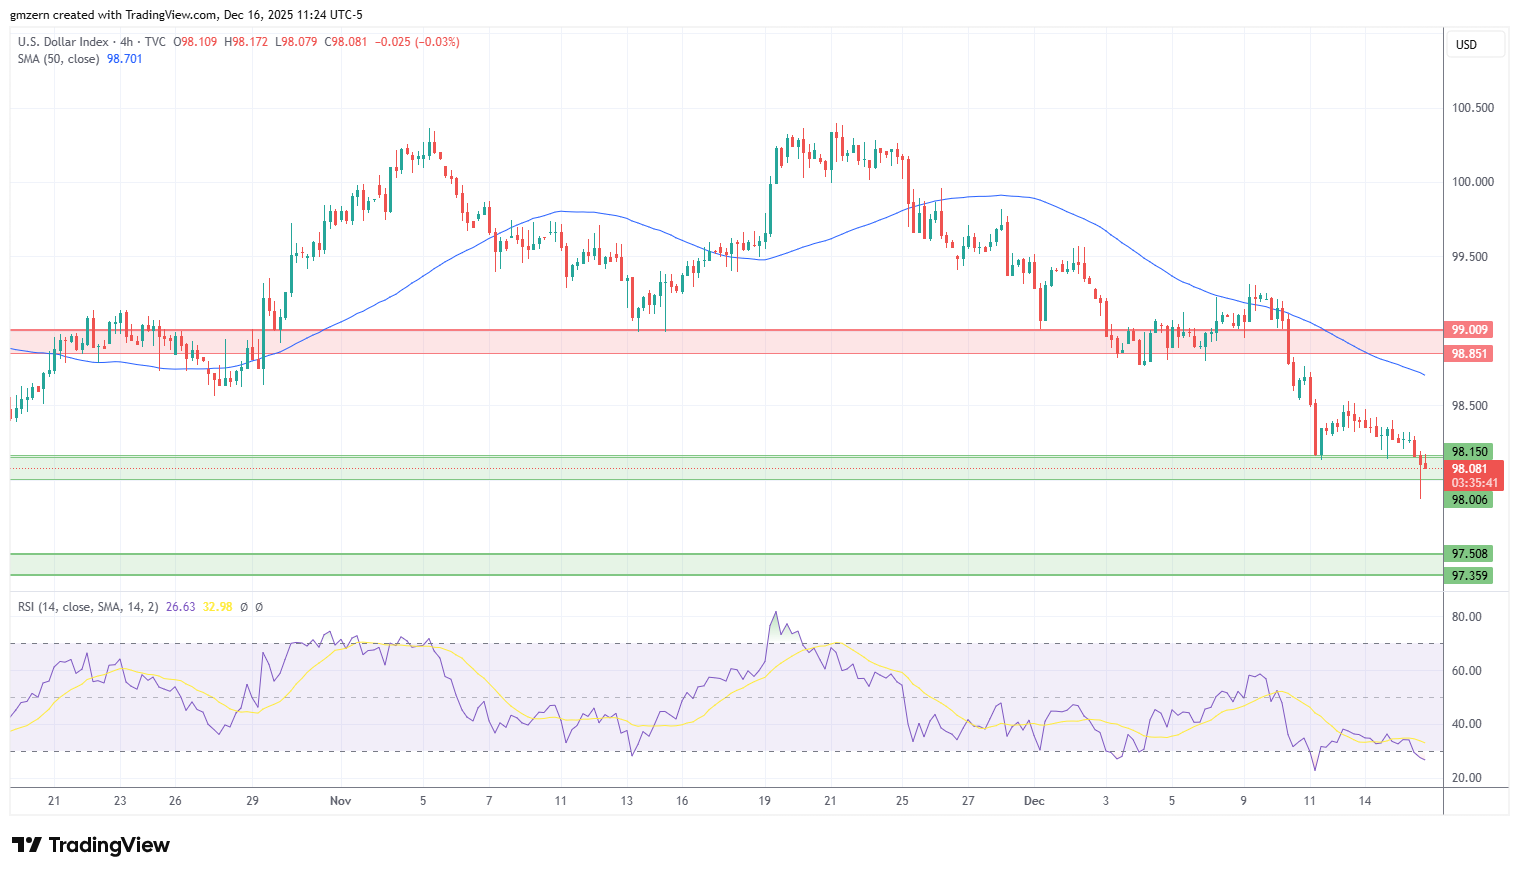Image resolution: width=1519 pixels, height=875 pixels.
Task: Select the high price H98.172
Action: click(247, 42)
